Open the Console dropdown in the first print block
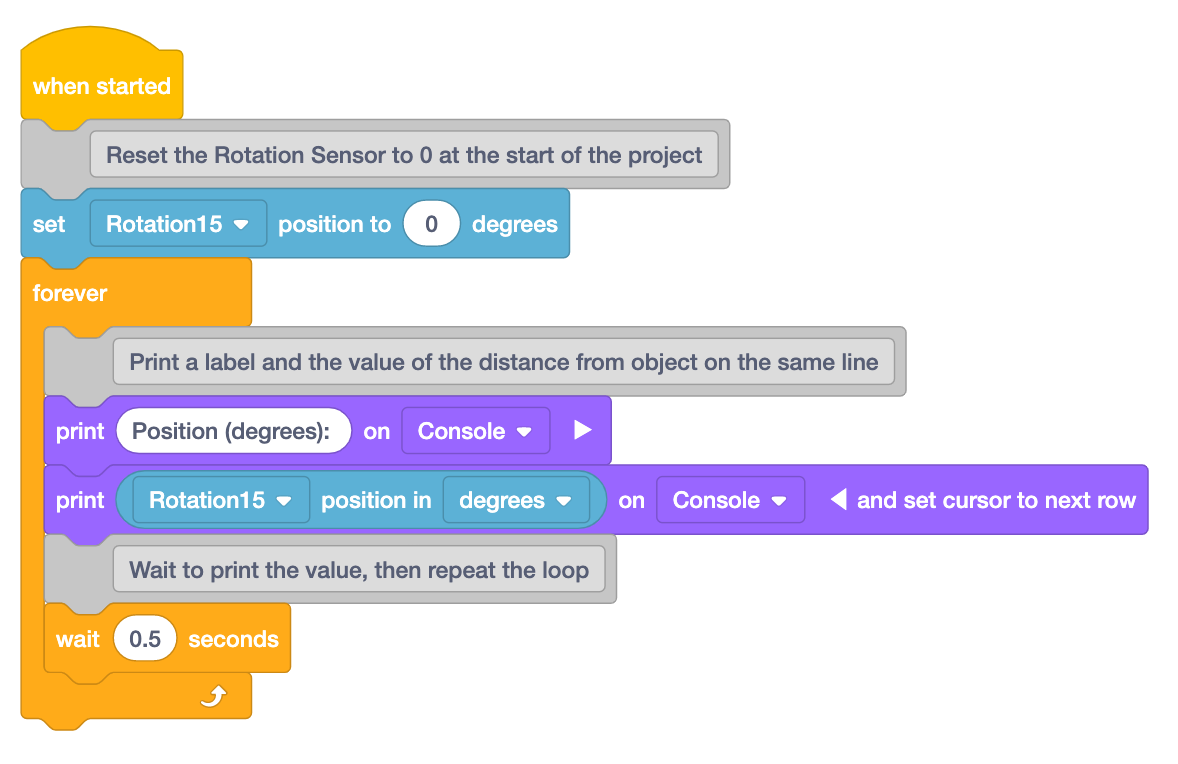Viewport: 1178px width, 764px height. click(475, 430)
